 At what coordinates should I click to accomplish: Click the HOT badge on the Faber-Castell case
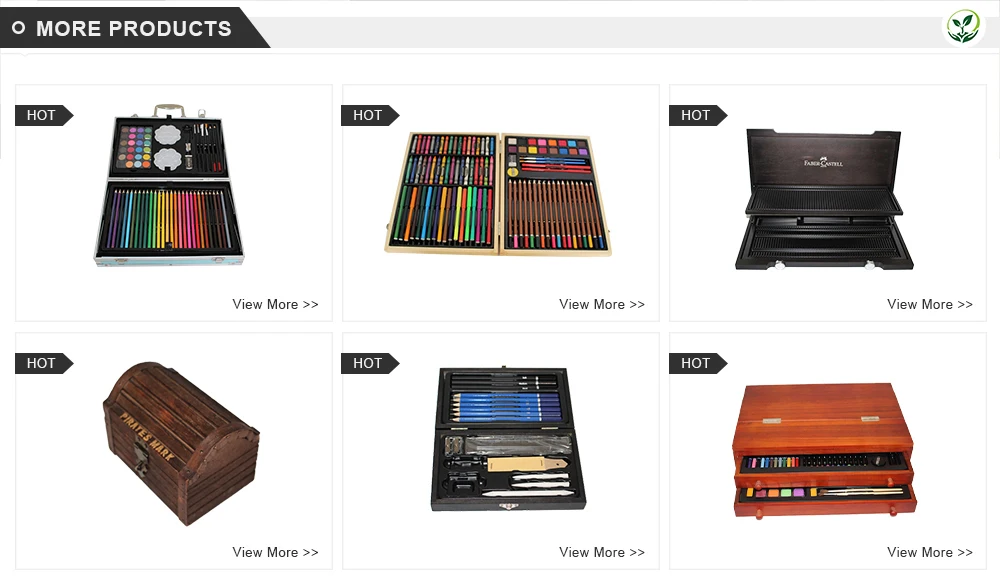point(698,115)
